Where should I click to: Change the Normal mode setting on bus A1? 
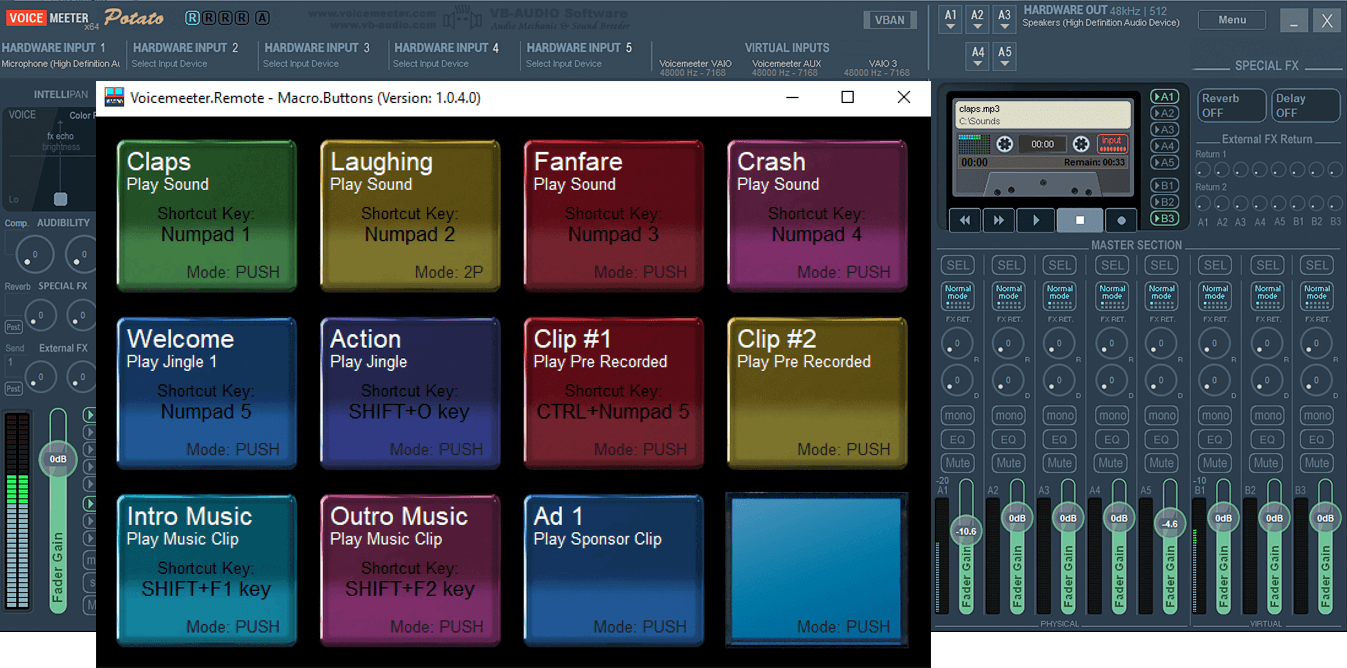tap(958, 295)
